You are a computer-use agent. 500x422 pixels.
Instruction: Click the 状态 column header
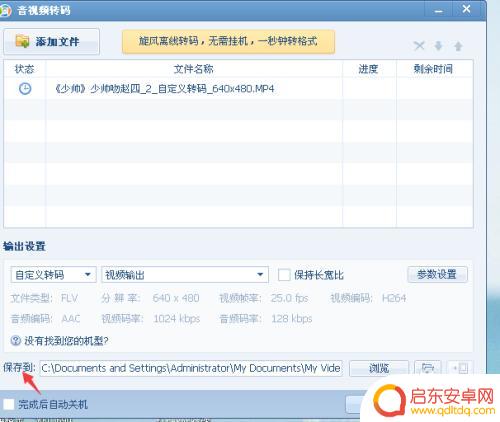pos(25,69)
